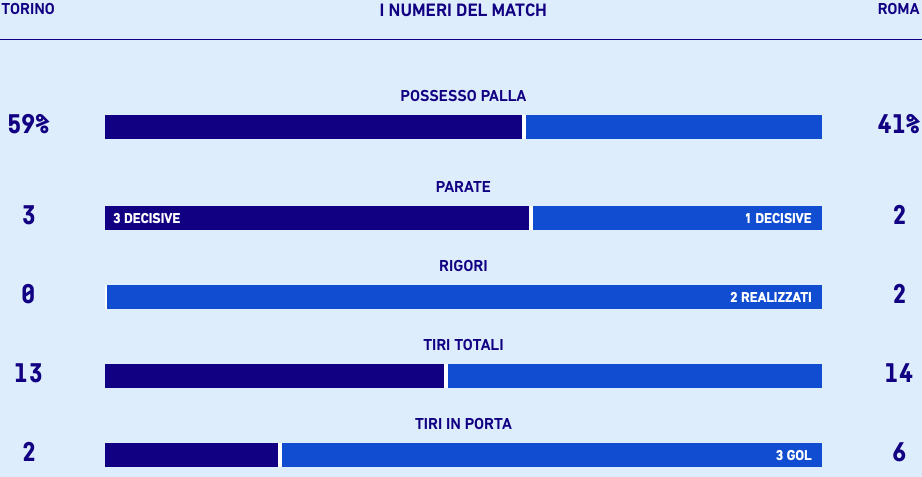922x477 pixels.
Task: Click the POSSESSO PALLA label
Action: click(x=463, y=96)
